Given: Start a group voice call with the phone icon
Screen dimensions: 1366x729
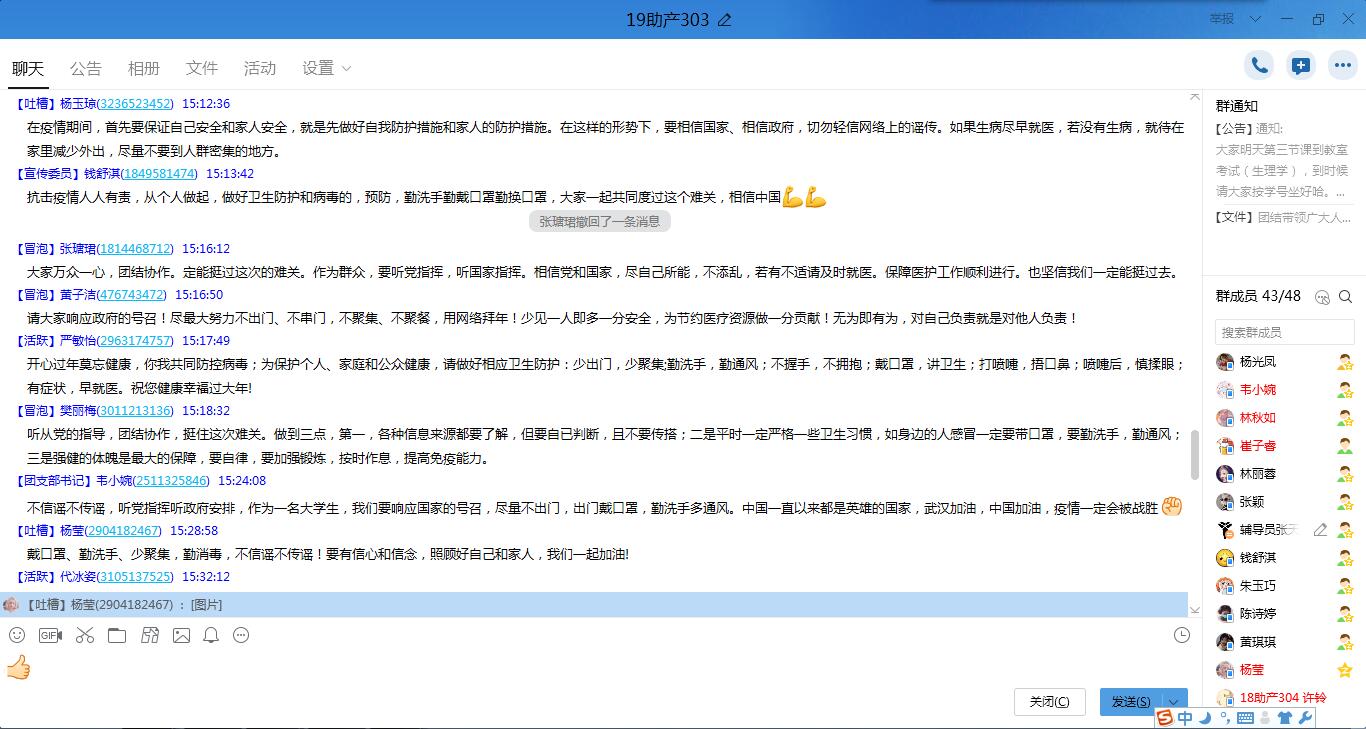Looking at the screenshot, I should (x=1259, y=66).
